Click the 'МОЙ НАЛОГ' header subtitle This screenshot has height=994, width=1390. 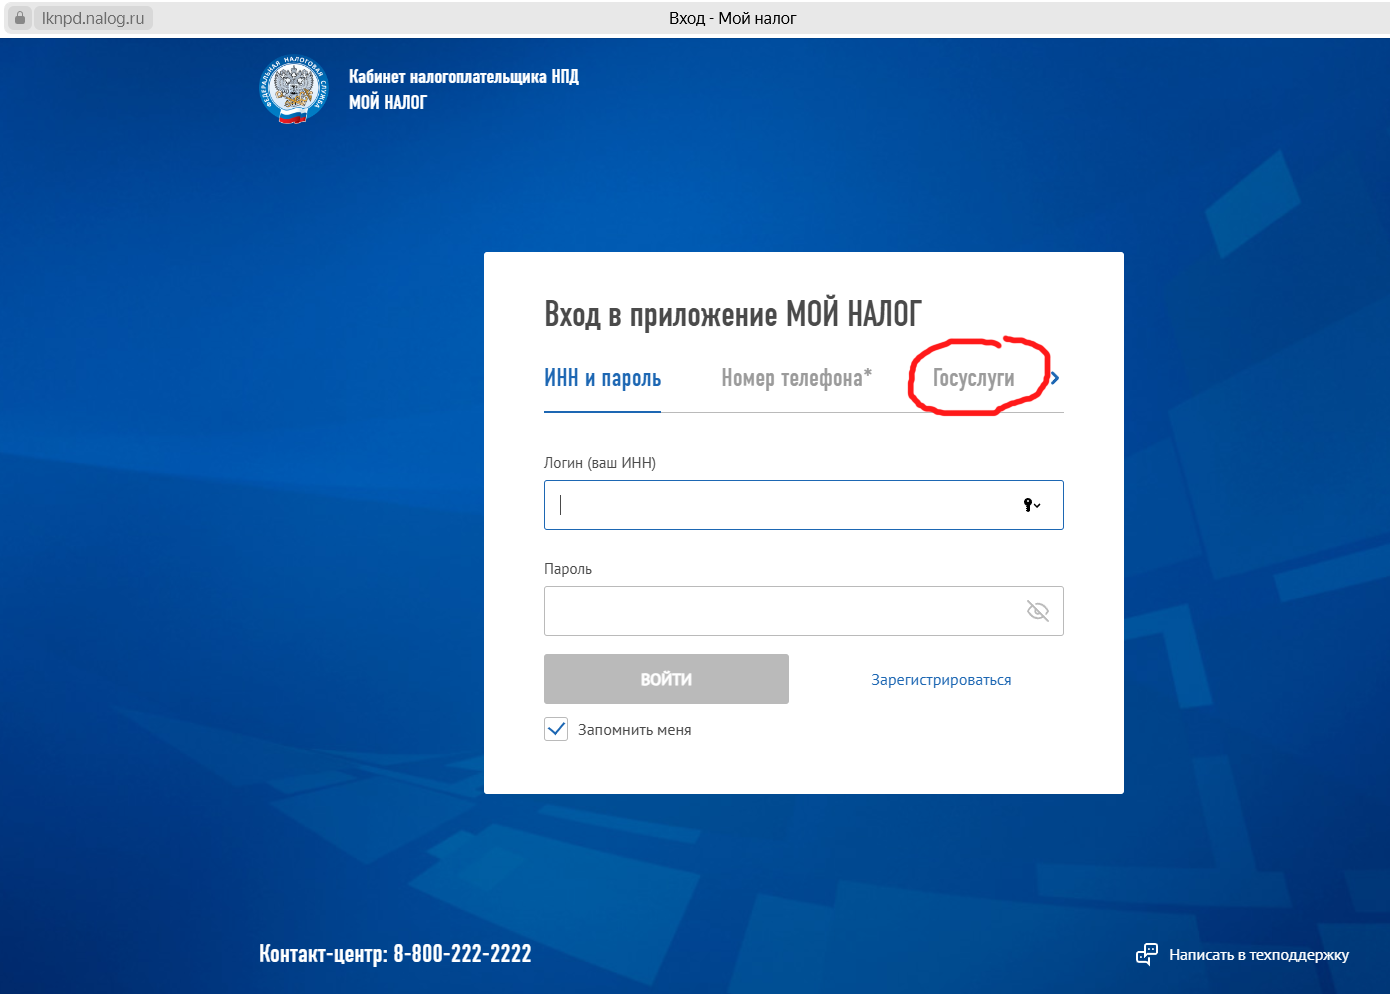coord(388,102)
